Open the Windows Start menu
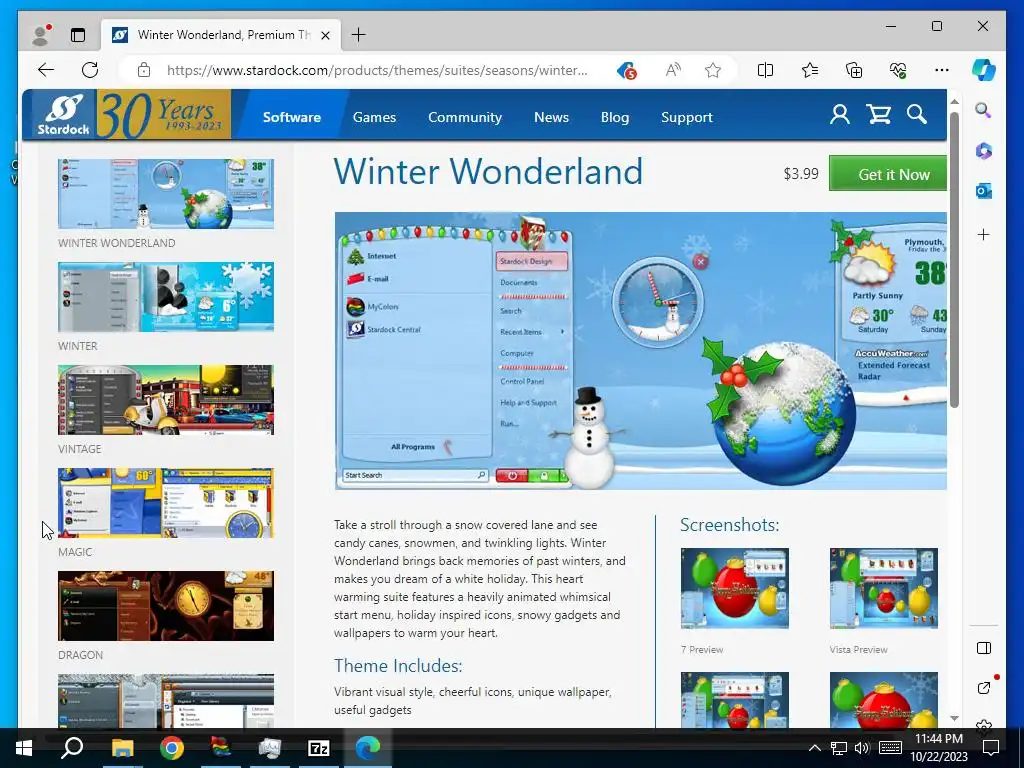Screen dimensions: 1024x768 [x=24, y=748]
